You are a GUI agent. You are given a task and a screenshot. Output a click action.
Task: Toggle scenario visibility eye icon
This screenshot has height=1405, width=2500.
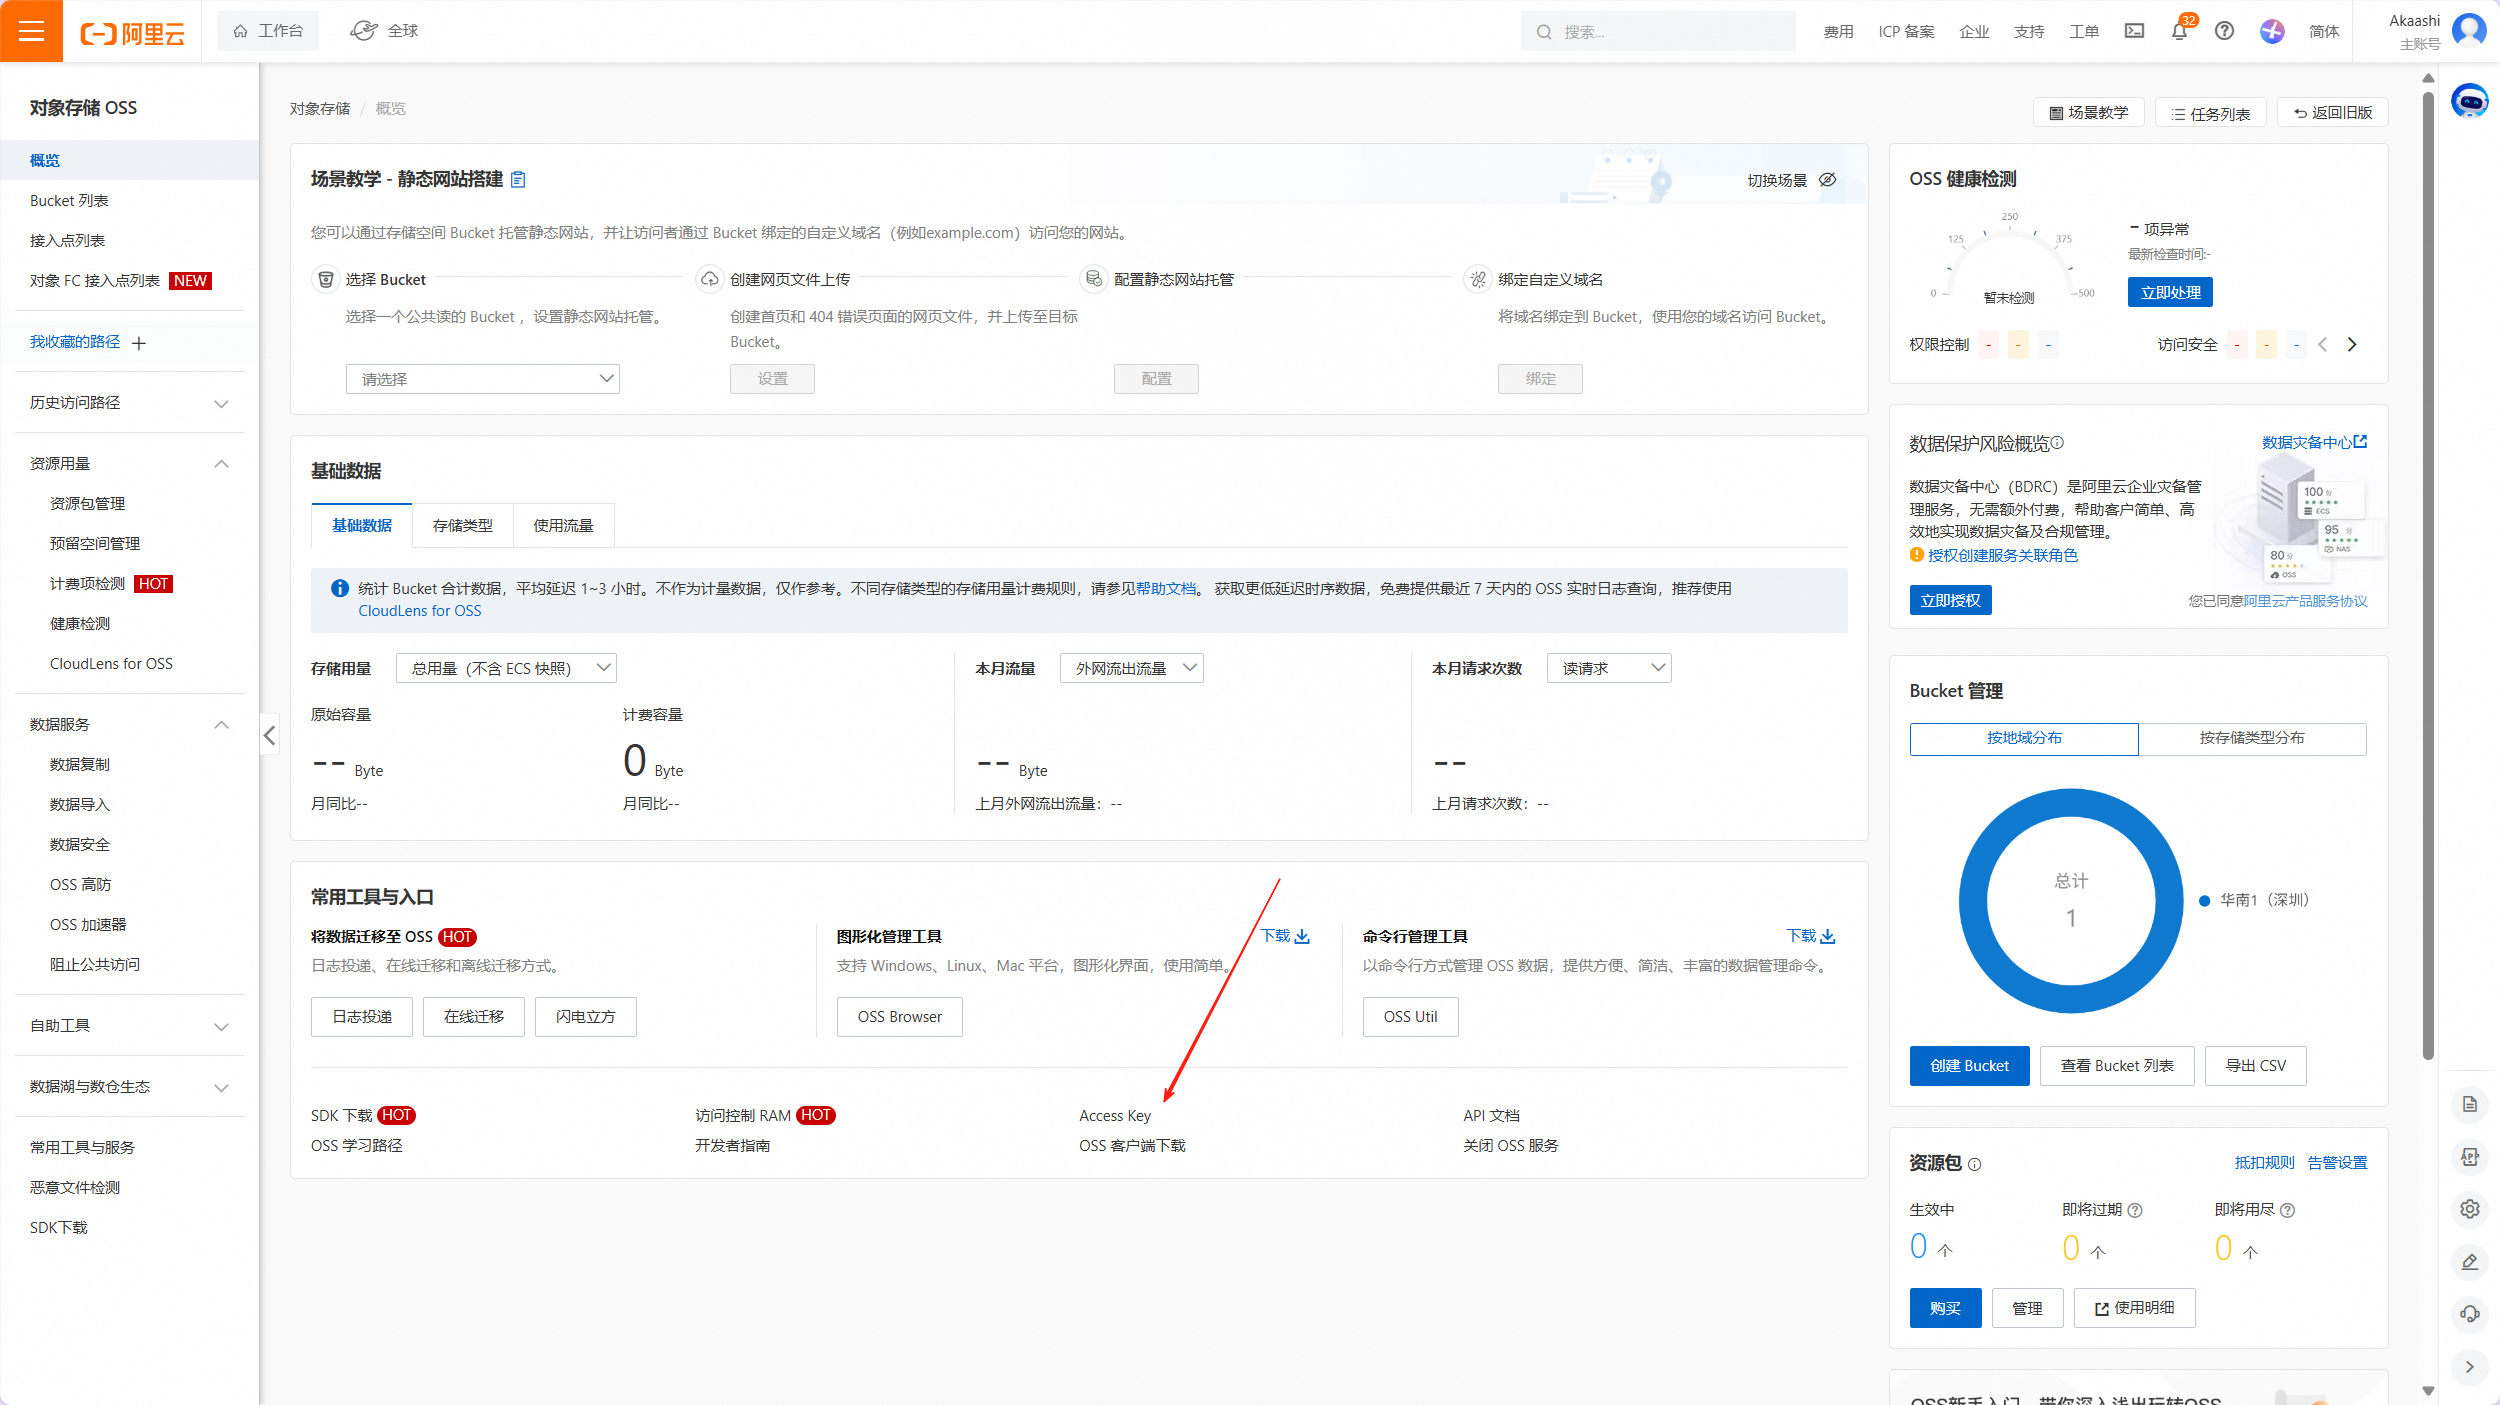(x=1827, y=180)
